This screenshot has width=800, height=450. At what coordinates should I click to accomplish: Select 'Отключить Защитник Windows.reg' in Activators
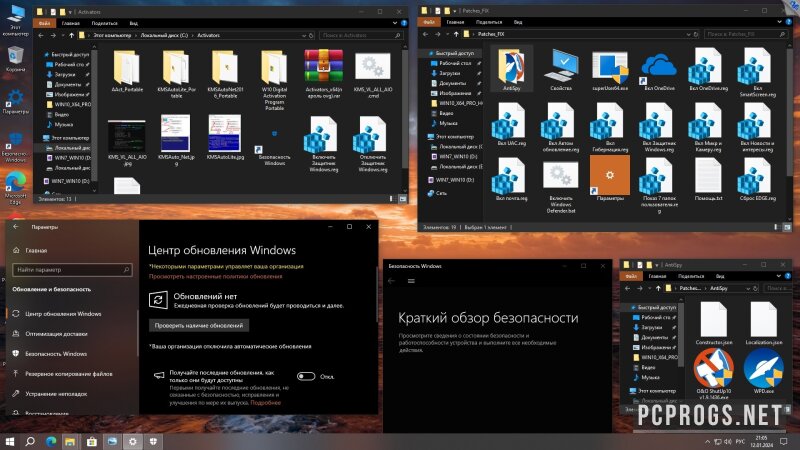tap(373, 144)
